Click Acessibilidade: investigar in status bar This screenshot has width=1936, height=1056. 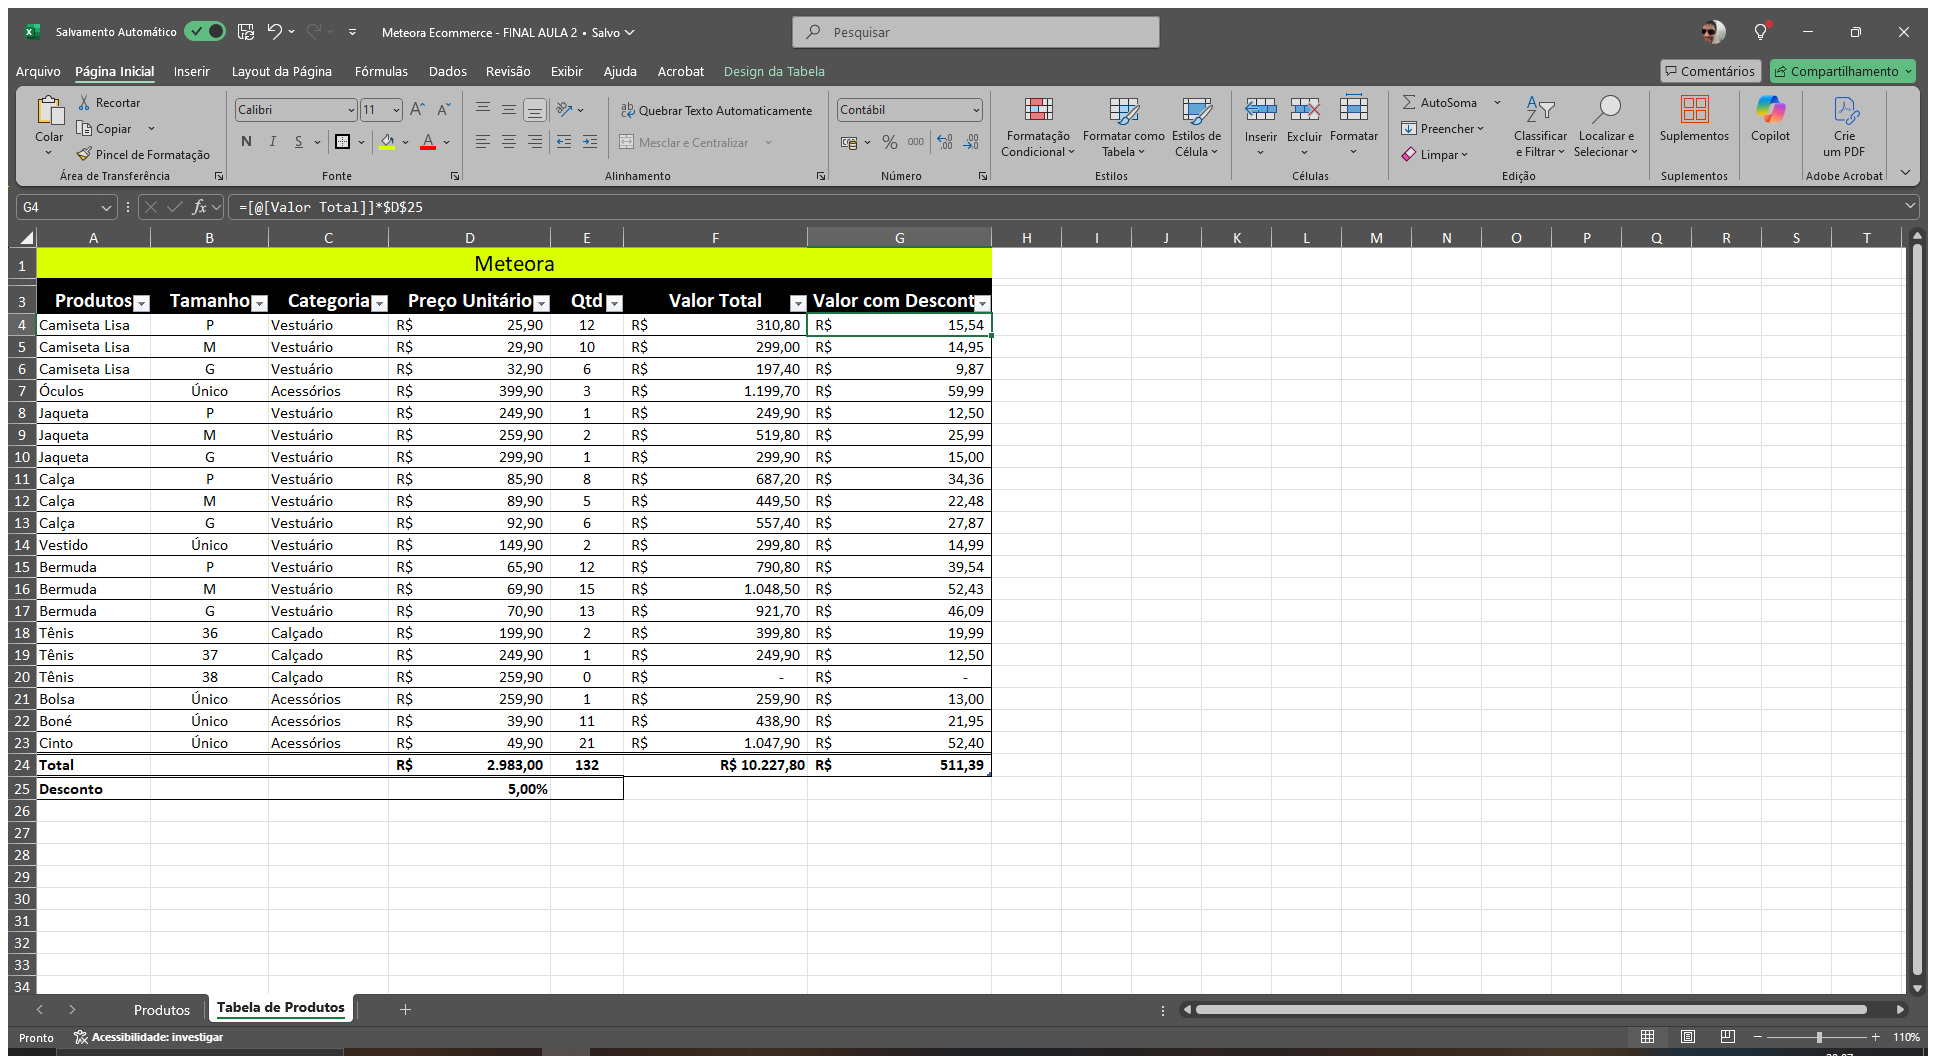pyautogui.click(x=148, y=1037)
